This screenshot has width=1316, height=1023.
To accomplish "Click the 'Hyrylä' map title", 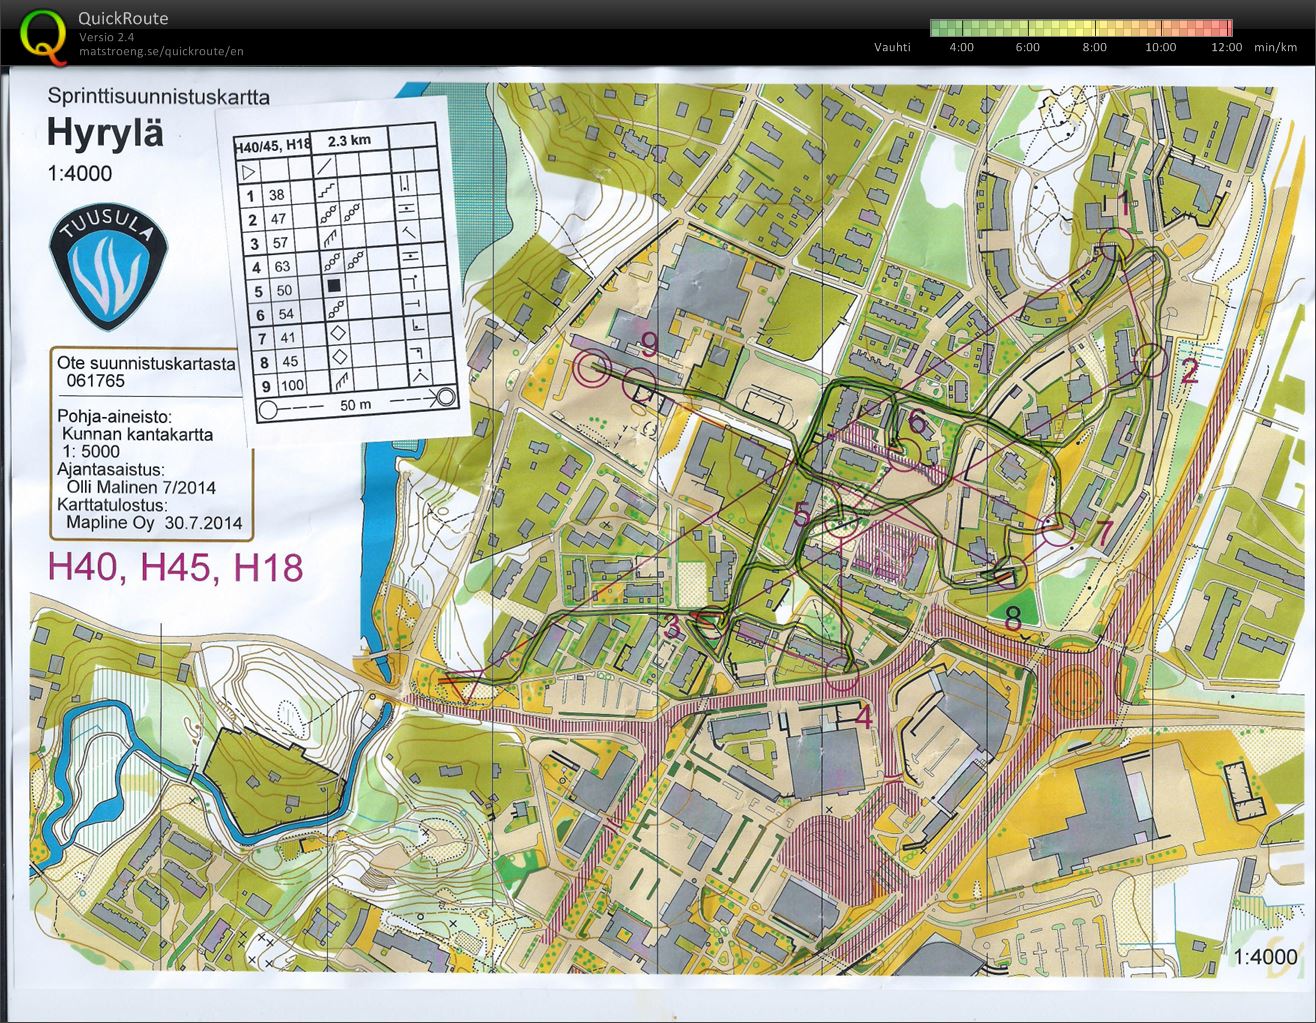I will point(105,133).
